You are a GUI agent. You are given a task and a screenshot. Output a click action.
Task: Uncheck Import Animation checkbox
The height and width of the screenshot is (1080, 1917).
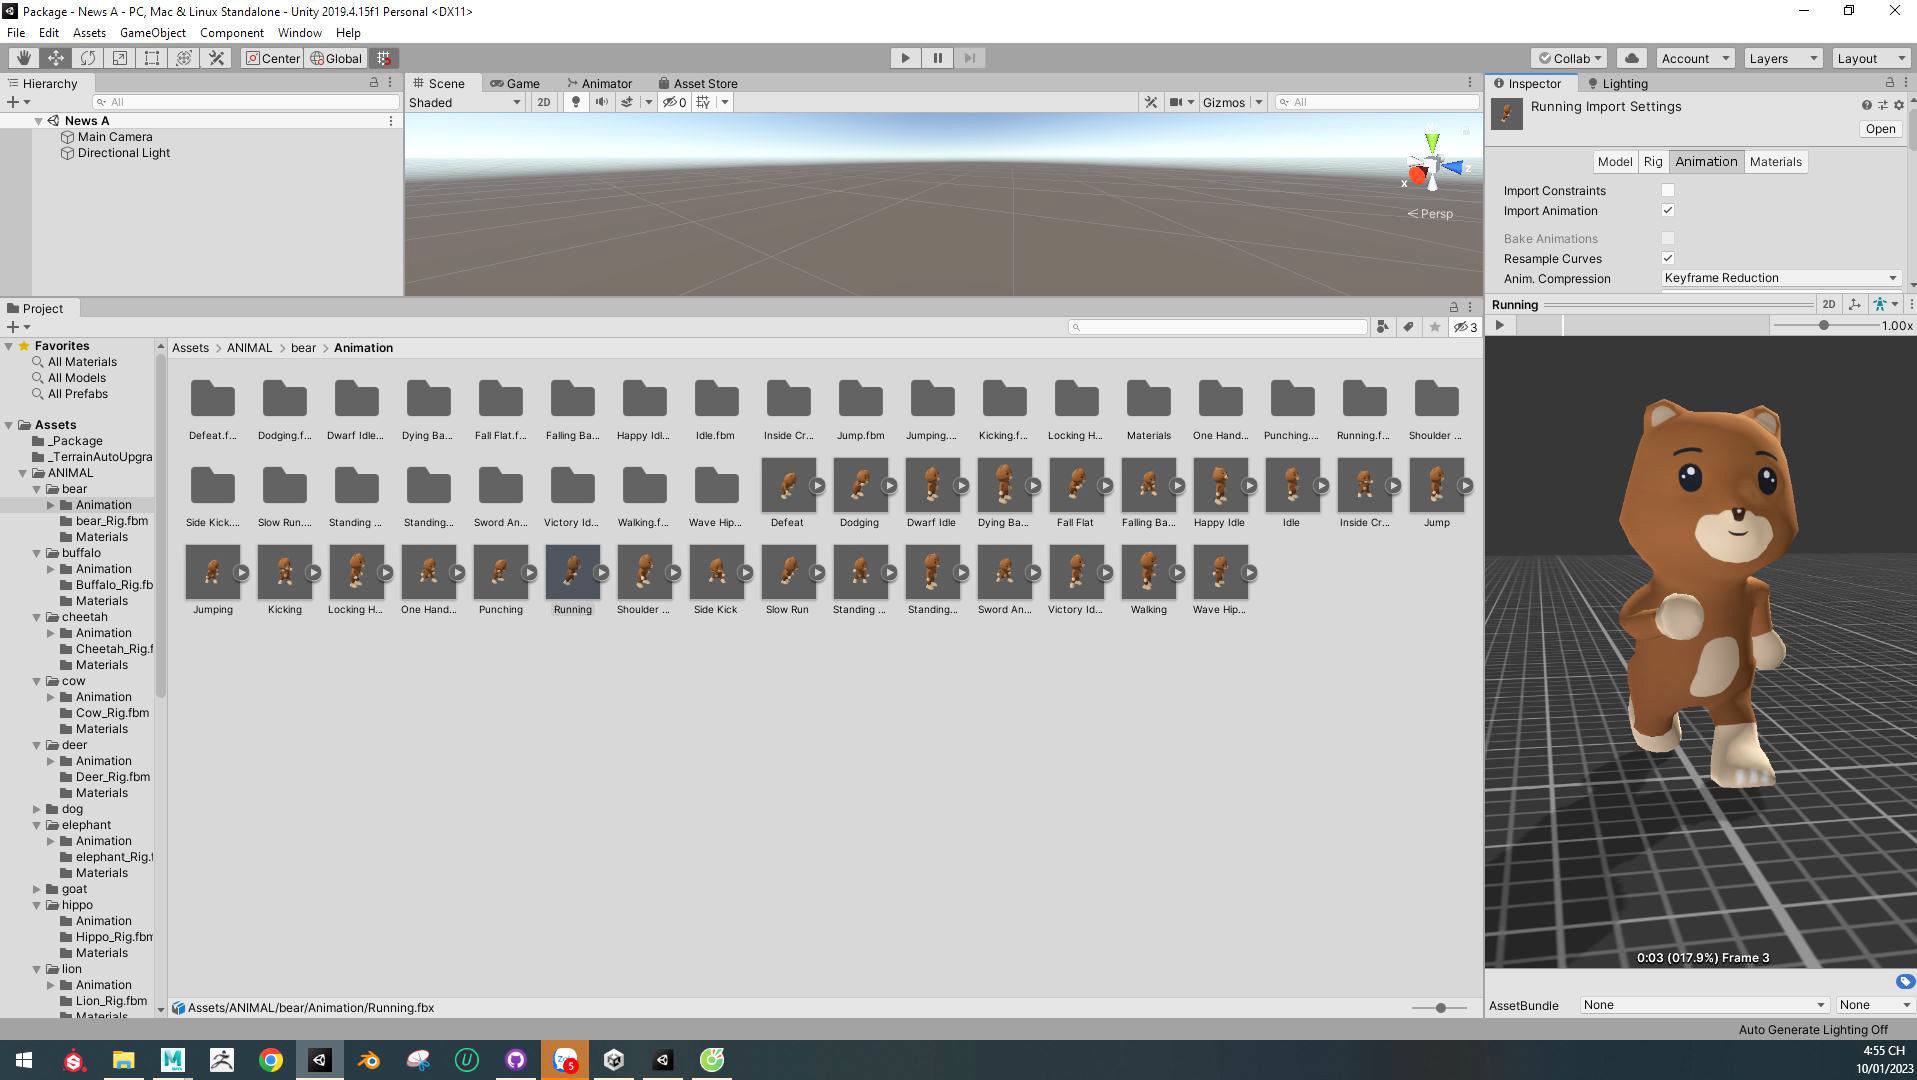click(1667, 210)
